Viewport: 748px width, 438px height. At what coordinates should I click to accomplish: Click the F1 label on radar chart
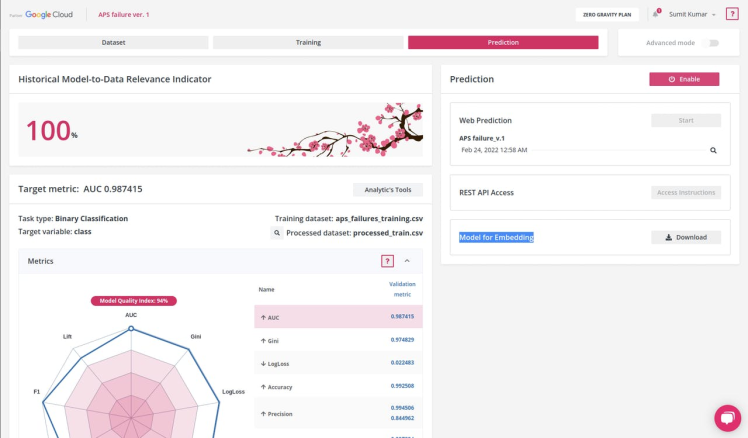(x=37, y=392)
